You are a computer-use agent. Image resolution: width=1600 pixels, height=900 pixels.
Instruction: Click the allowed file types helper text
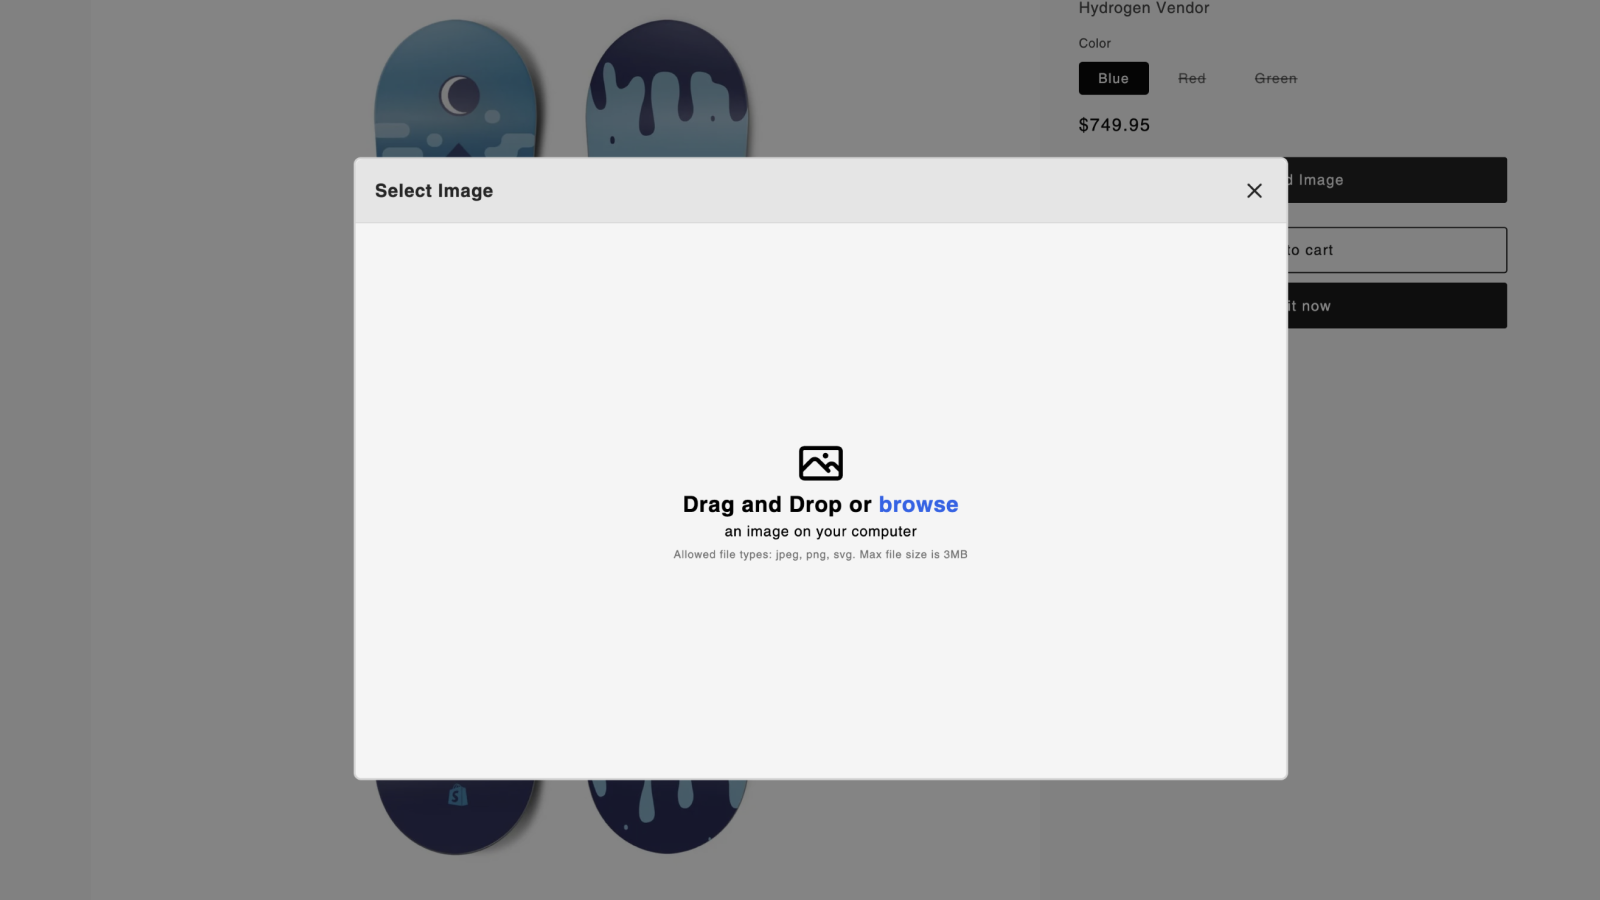(820, 553)
